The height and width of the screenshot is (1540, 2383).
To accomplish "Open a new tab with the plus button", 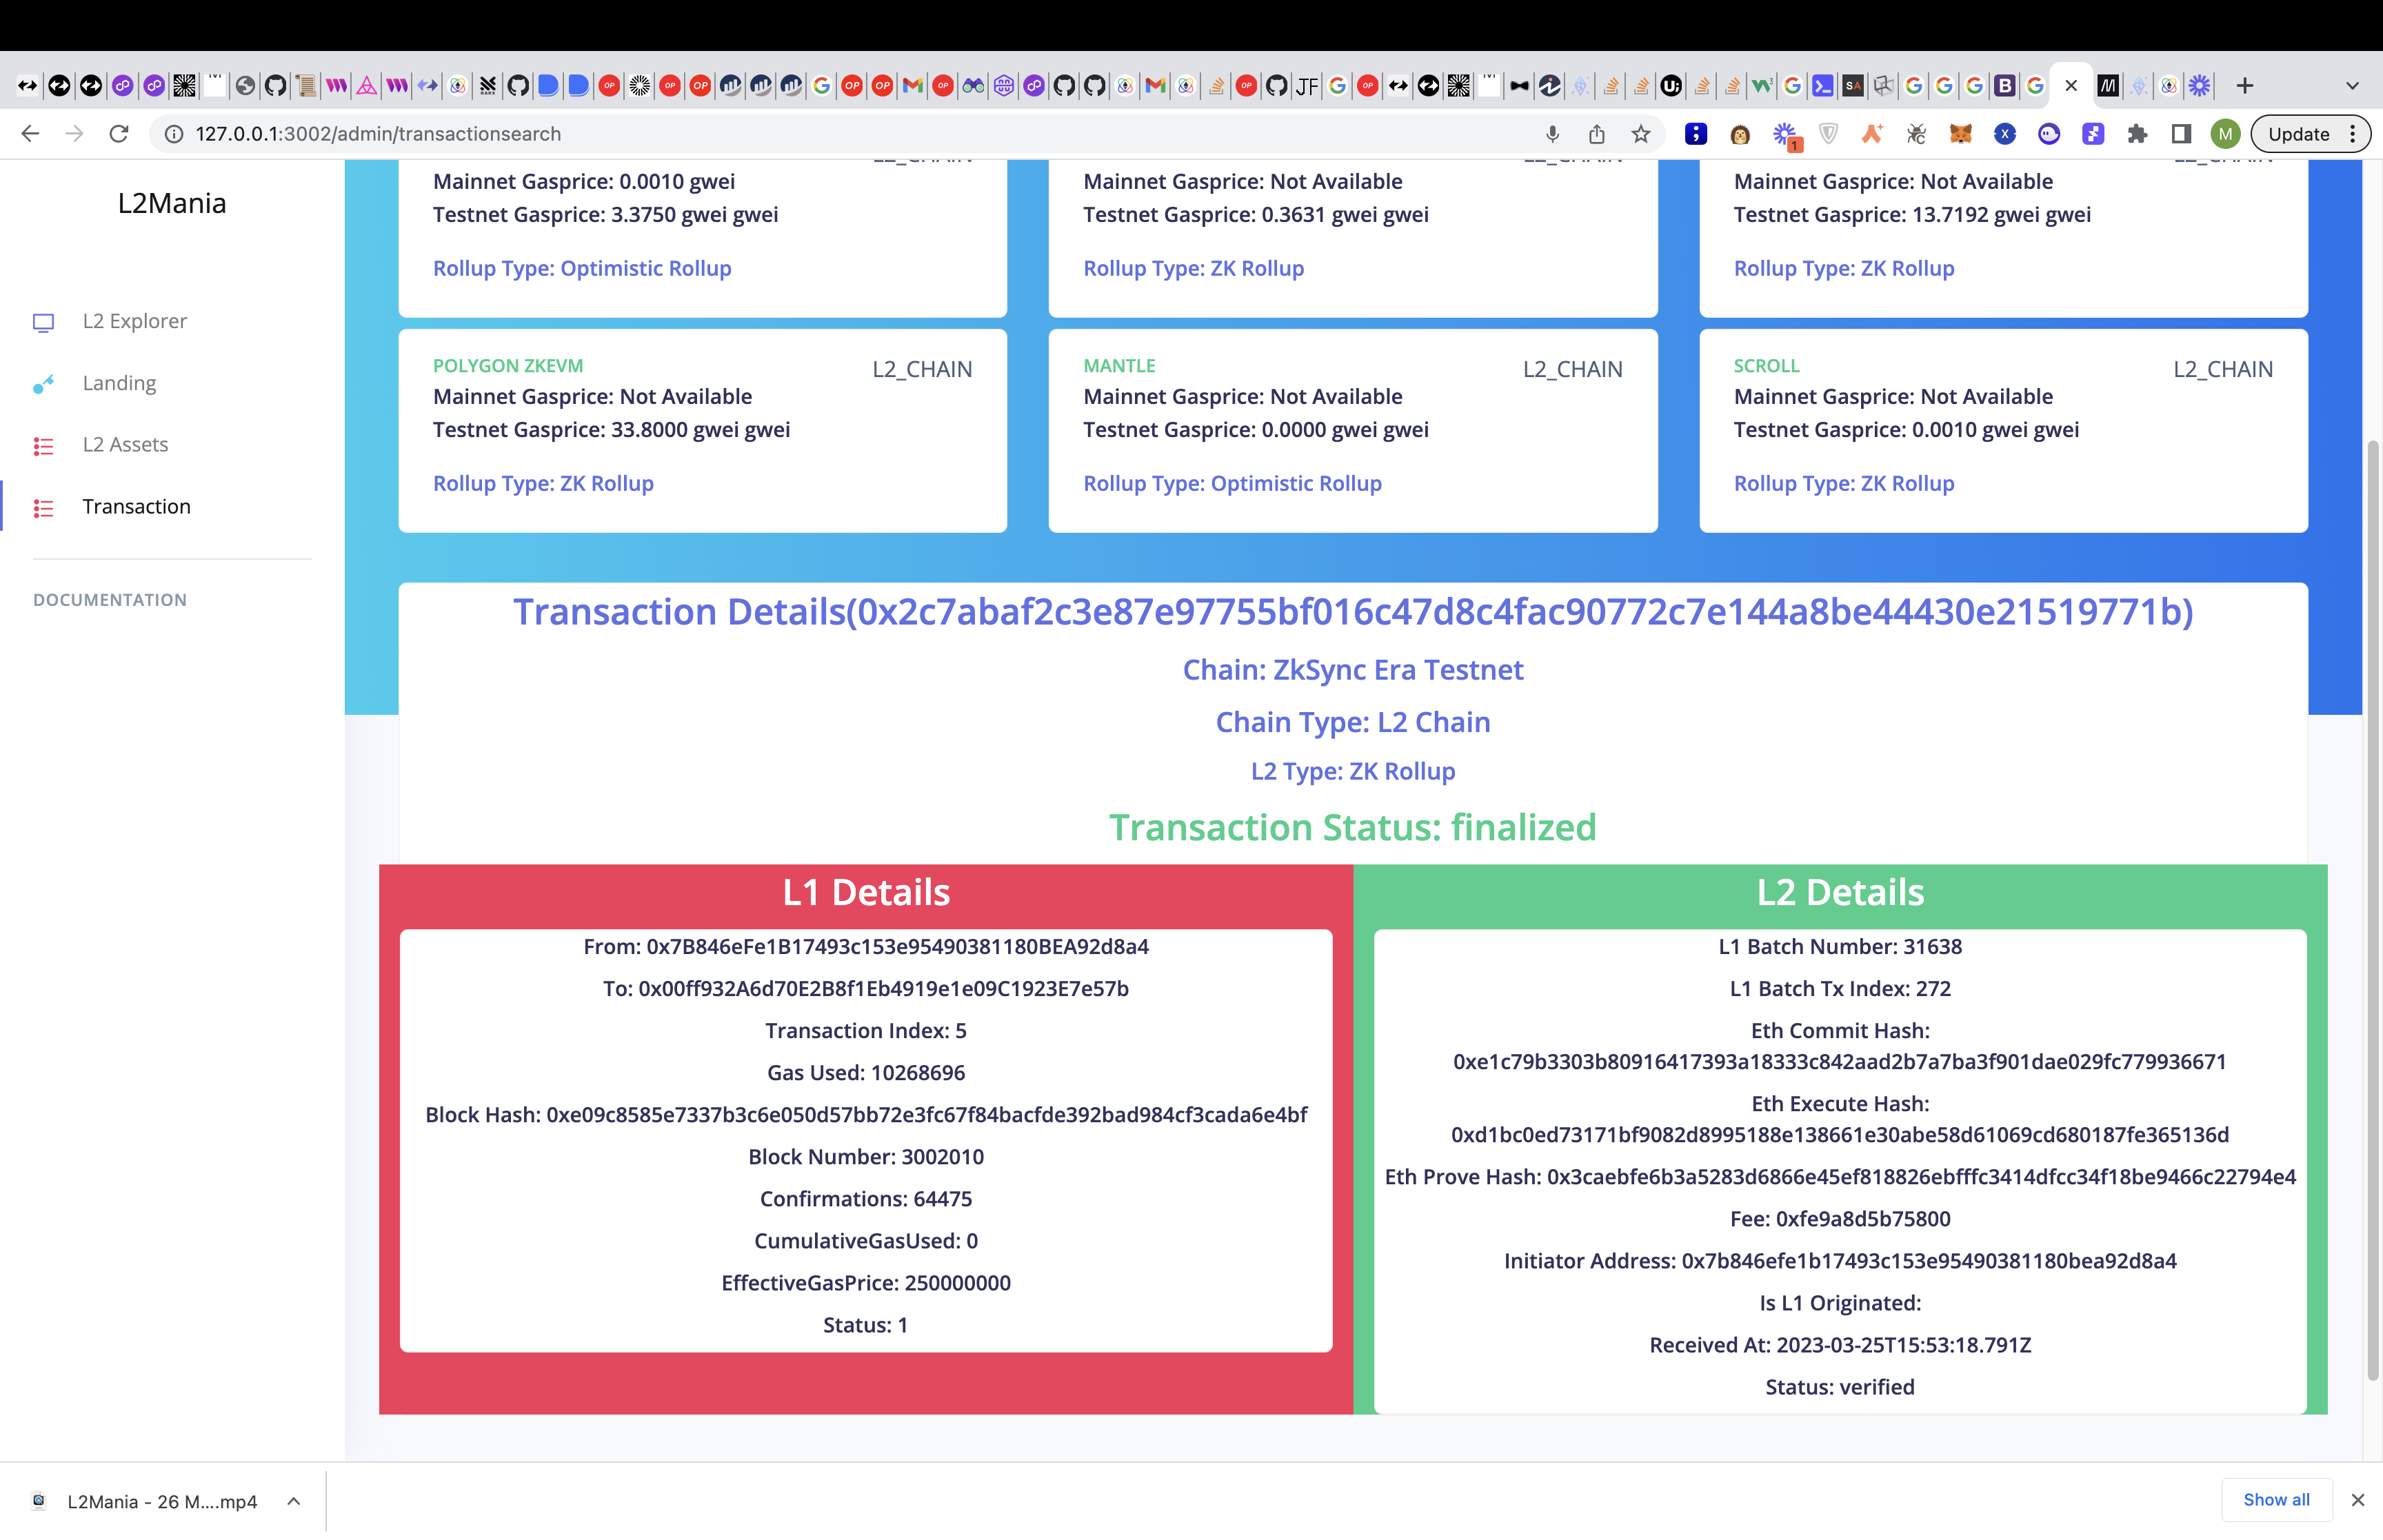I will [x=2245, y=86].
